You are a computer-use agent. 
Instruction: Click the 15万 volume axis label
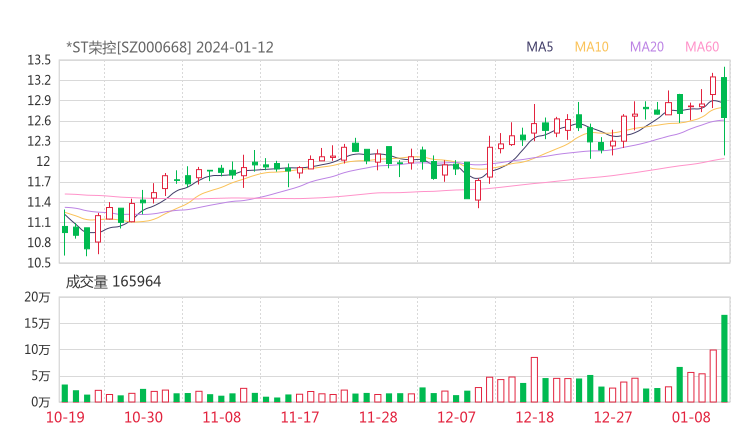37,323
